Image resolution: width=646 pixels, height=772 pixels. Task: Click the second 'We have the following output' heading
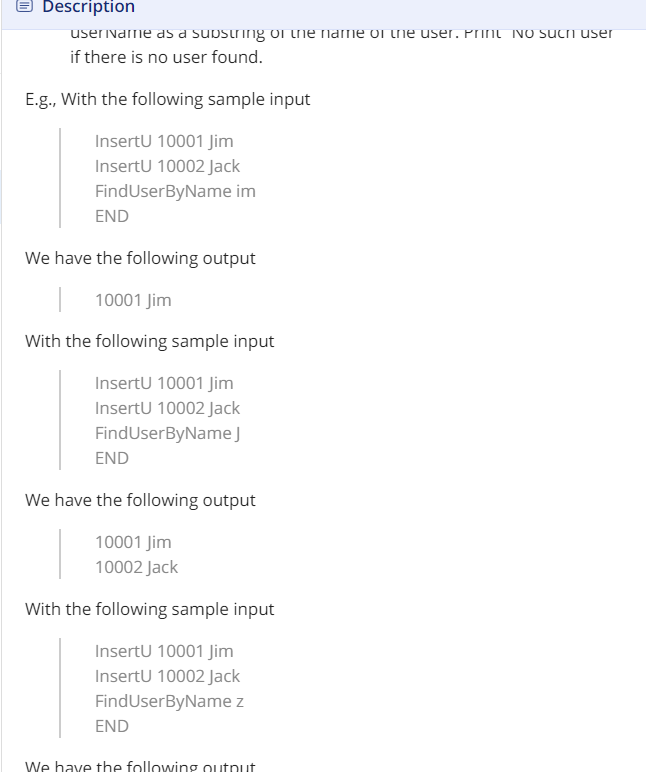(140, 500)
